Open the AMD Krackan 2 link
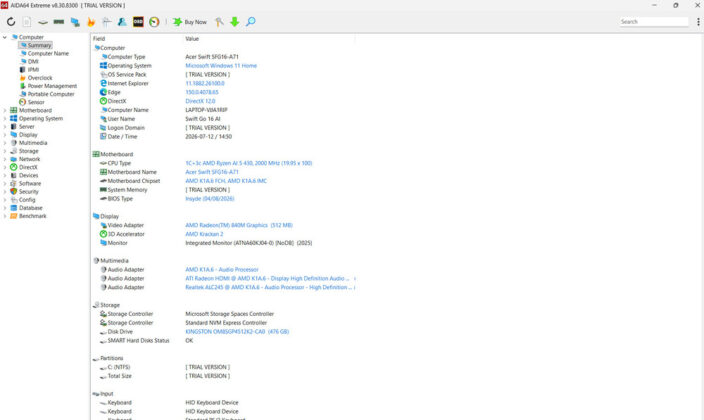704x420 pixels. tap(204, 234)
